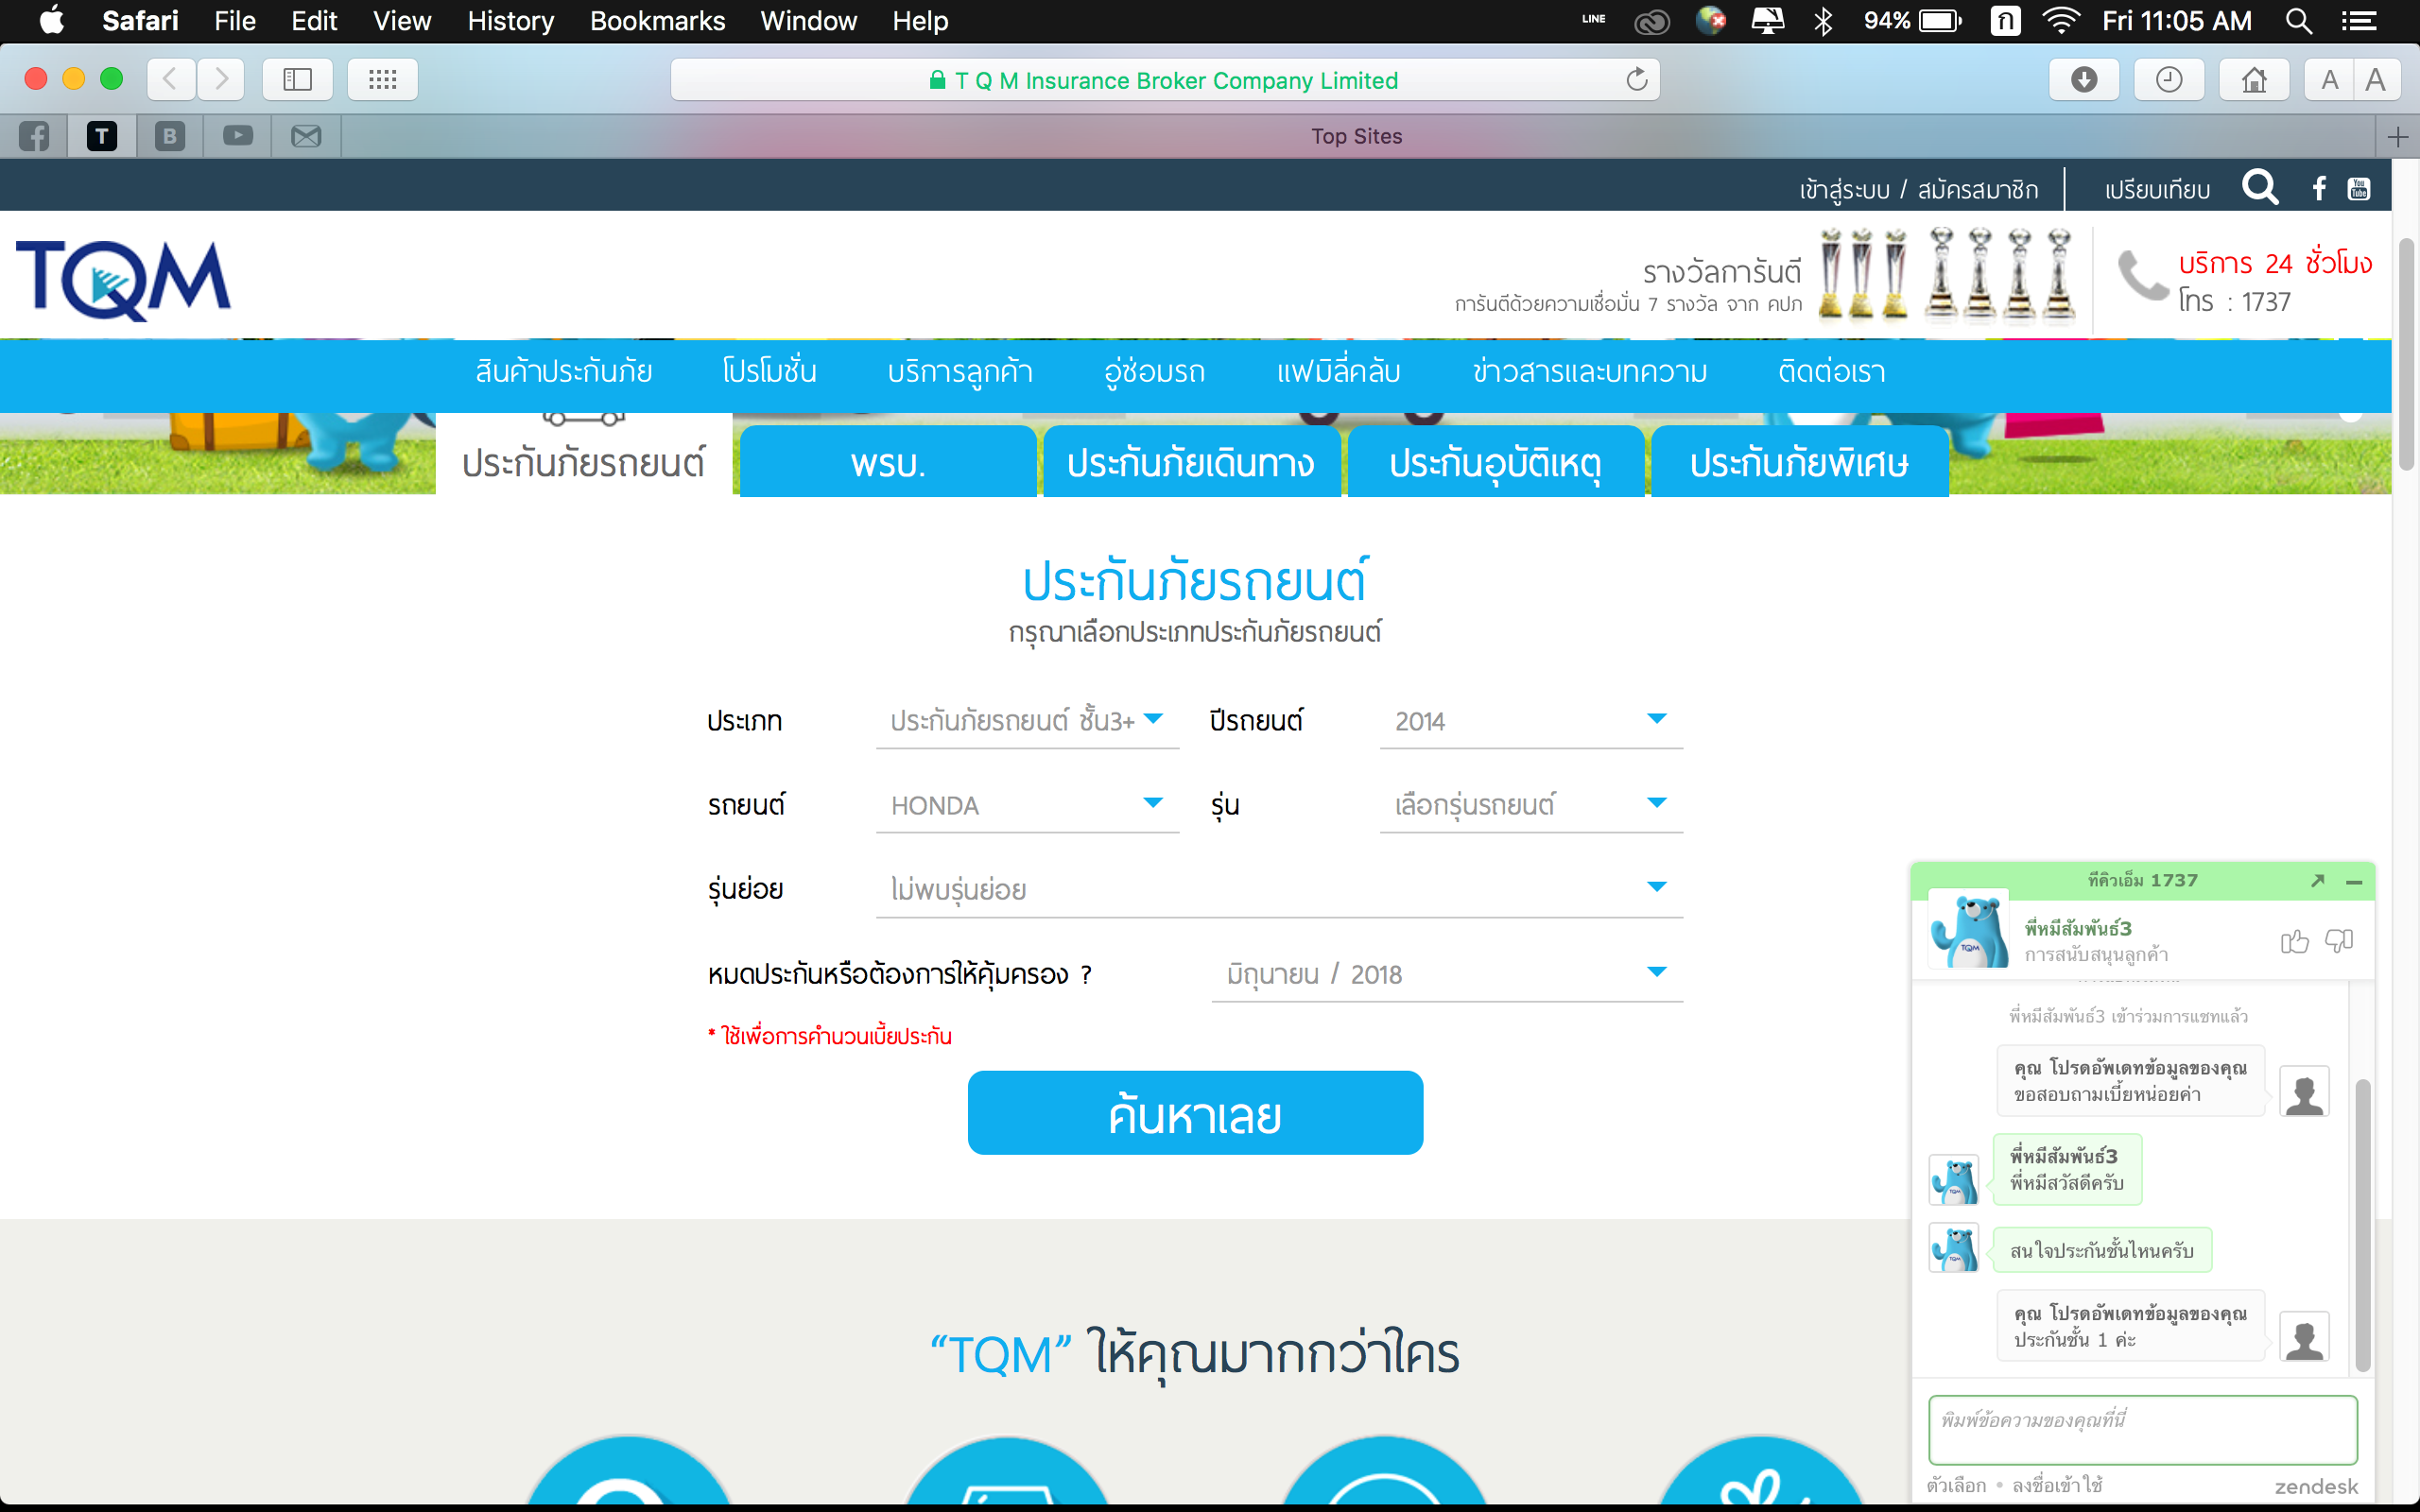This screenshot has height=1512, width=2420.
Task: Go to home page via house icon
Action: tap(2254, 79)
